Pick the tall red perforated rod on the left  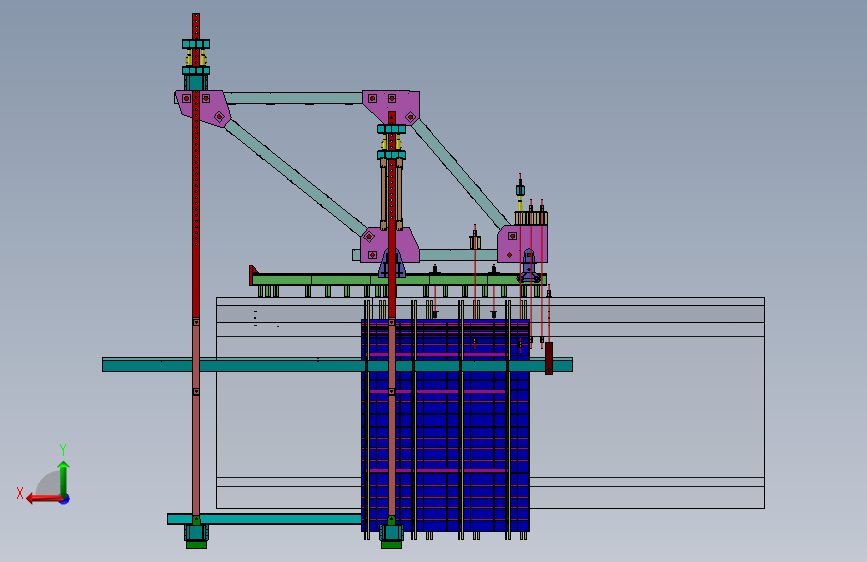pos(196,166)
